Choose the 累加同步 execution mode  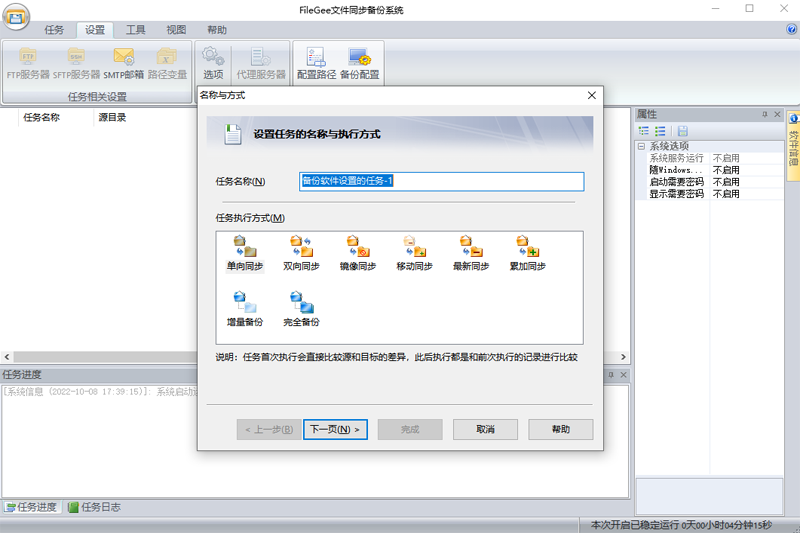(x=527, y=252)
